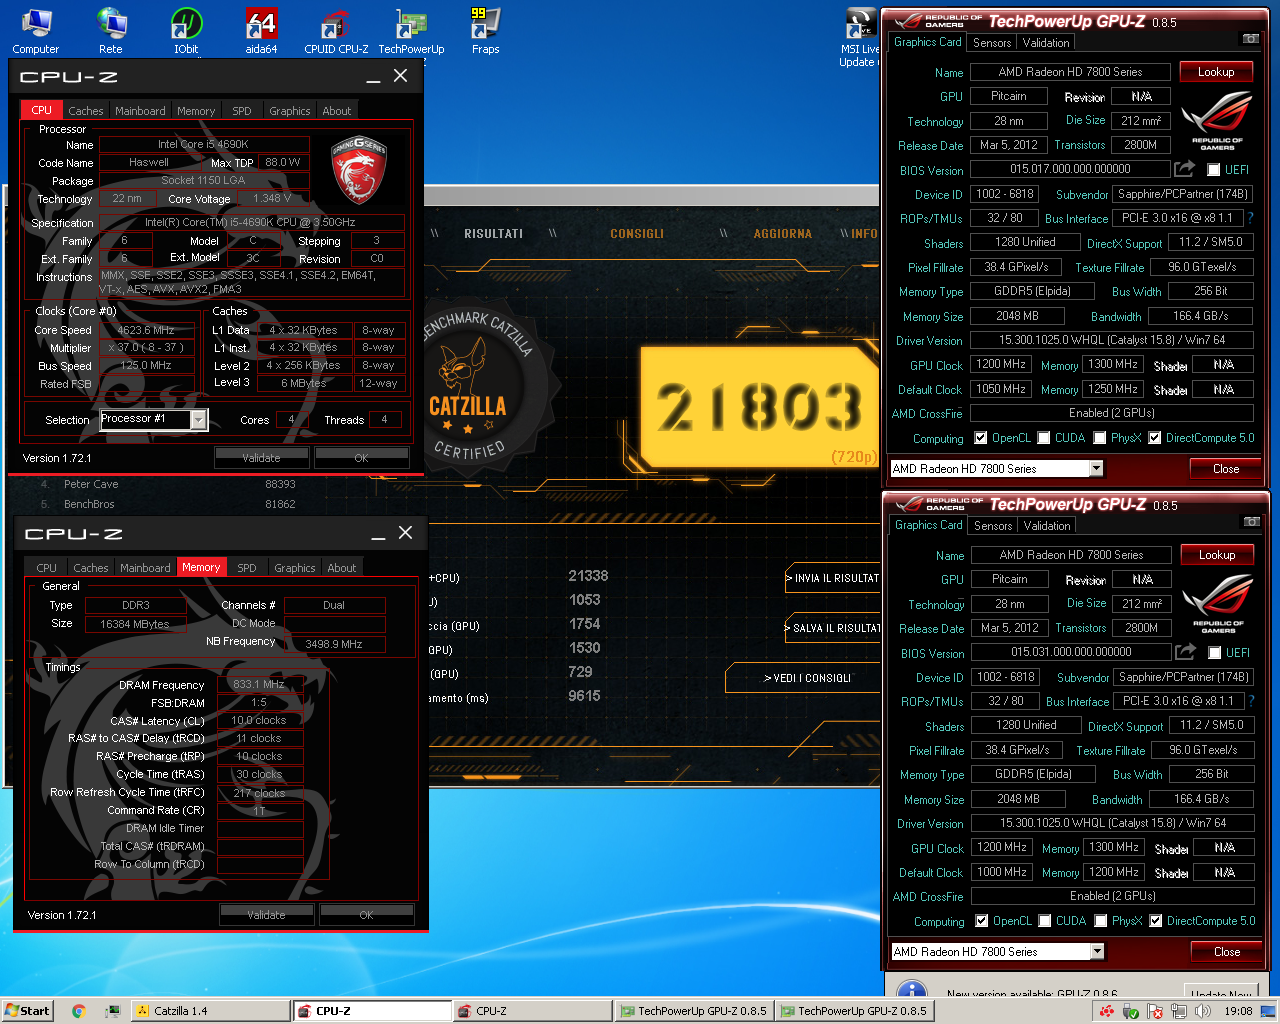Switch to Mainboard tab in top CPU-Z

click(x=140, y=111)
